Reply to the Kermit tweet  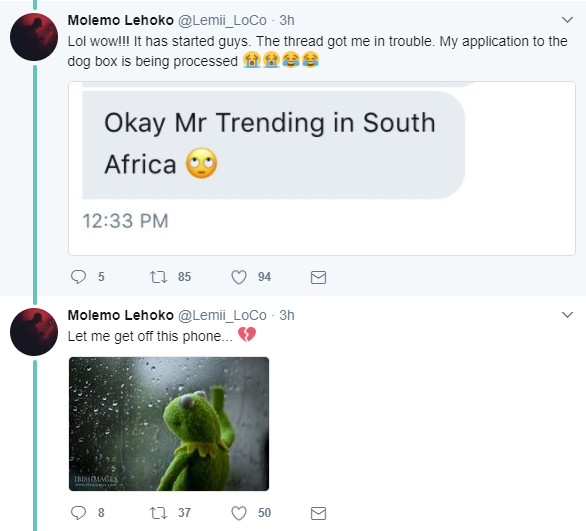78,513
